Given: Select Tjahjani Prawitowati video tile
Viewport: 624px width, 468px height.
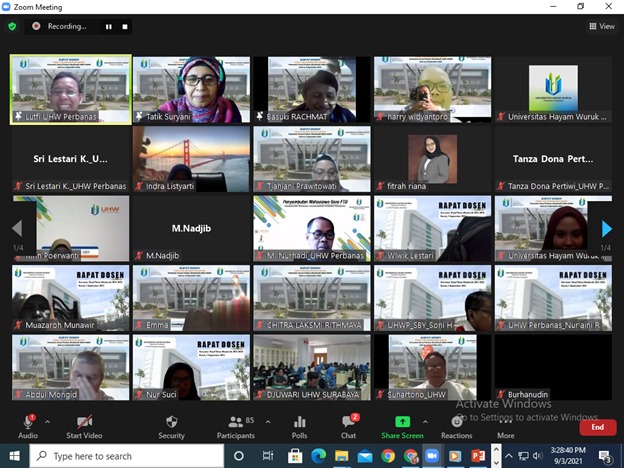Looking at the screenshot, I should 312,159.
